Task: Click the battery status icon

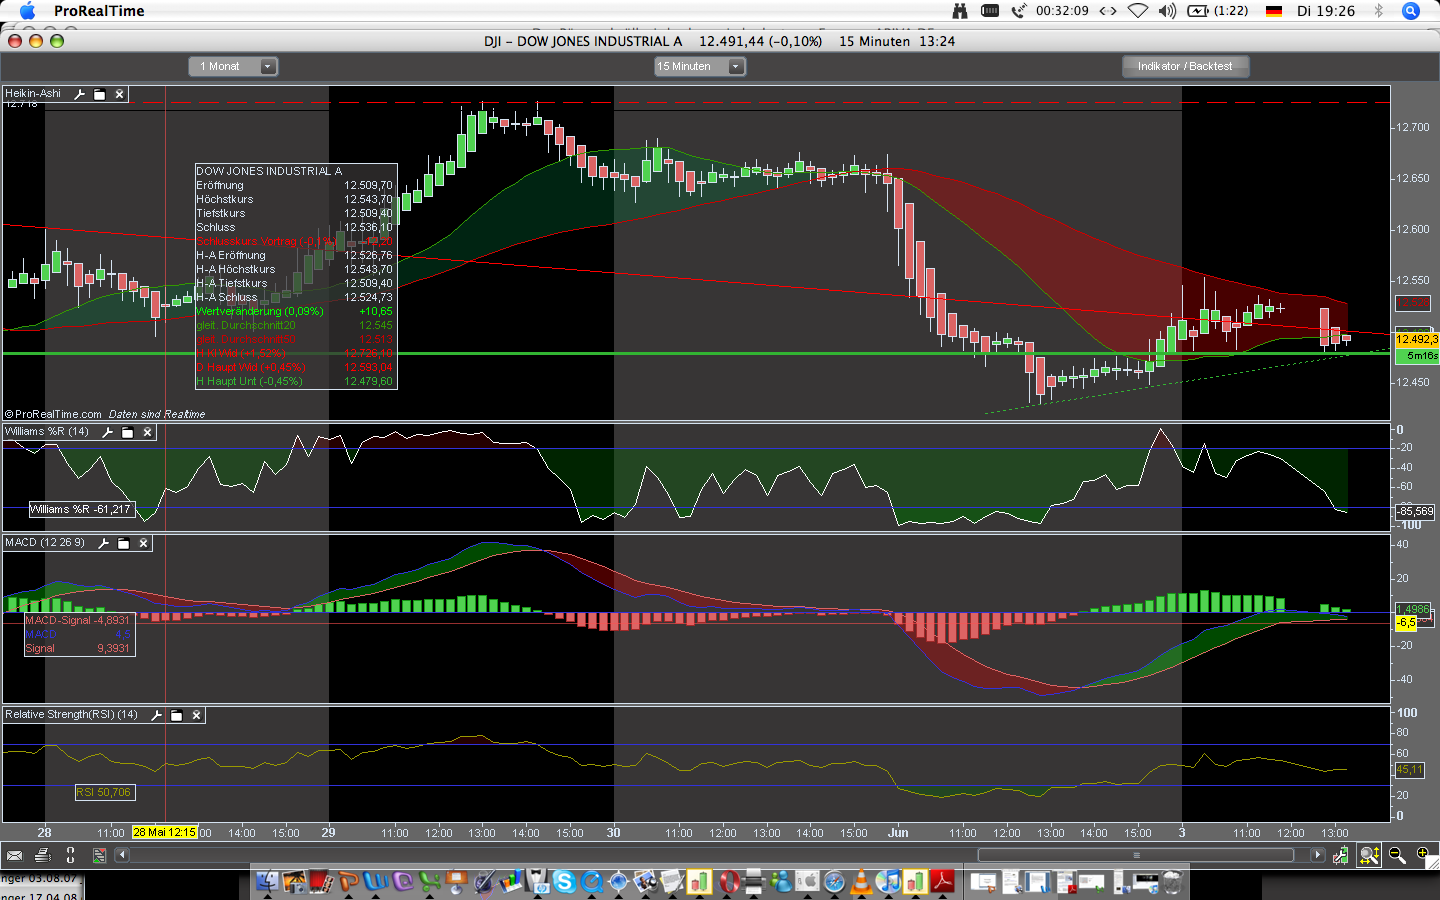Action: coord(1198,11)
